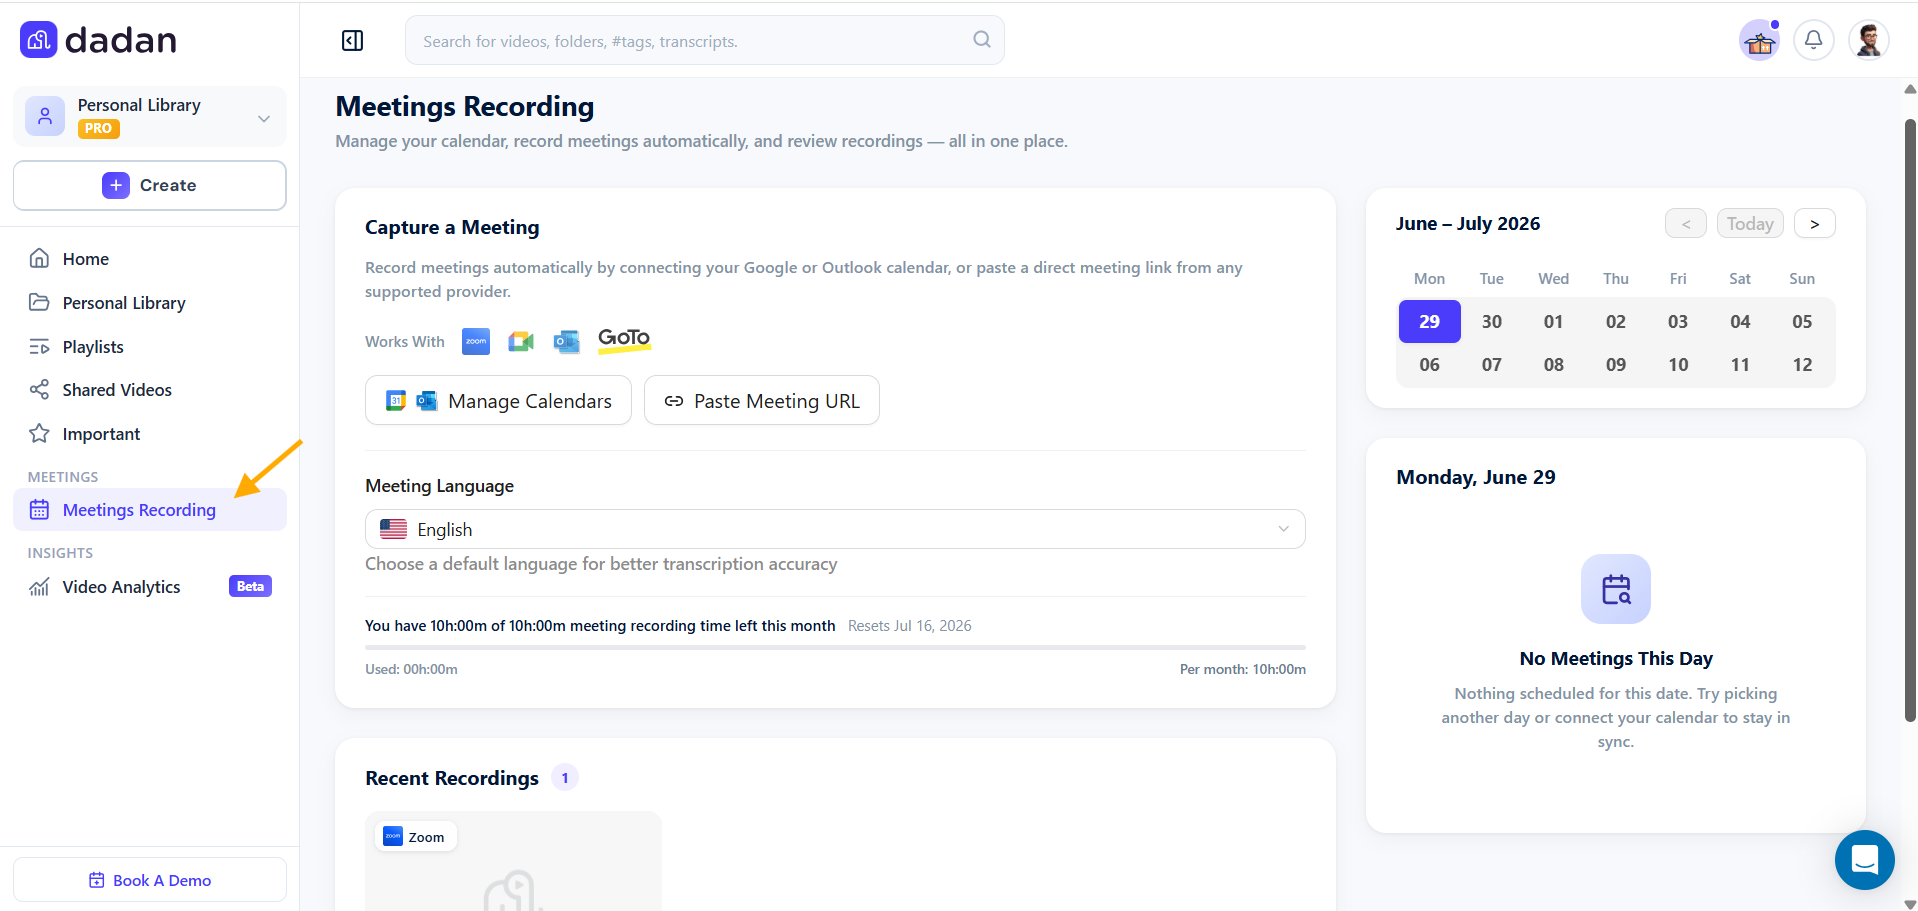
Task: Open Playlists in the sidebar
Action: point(93,347)
